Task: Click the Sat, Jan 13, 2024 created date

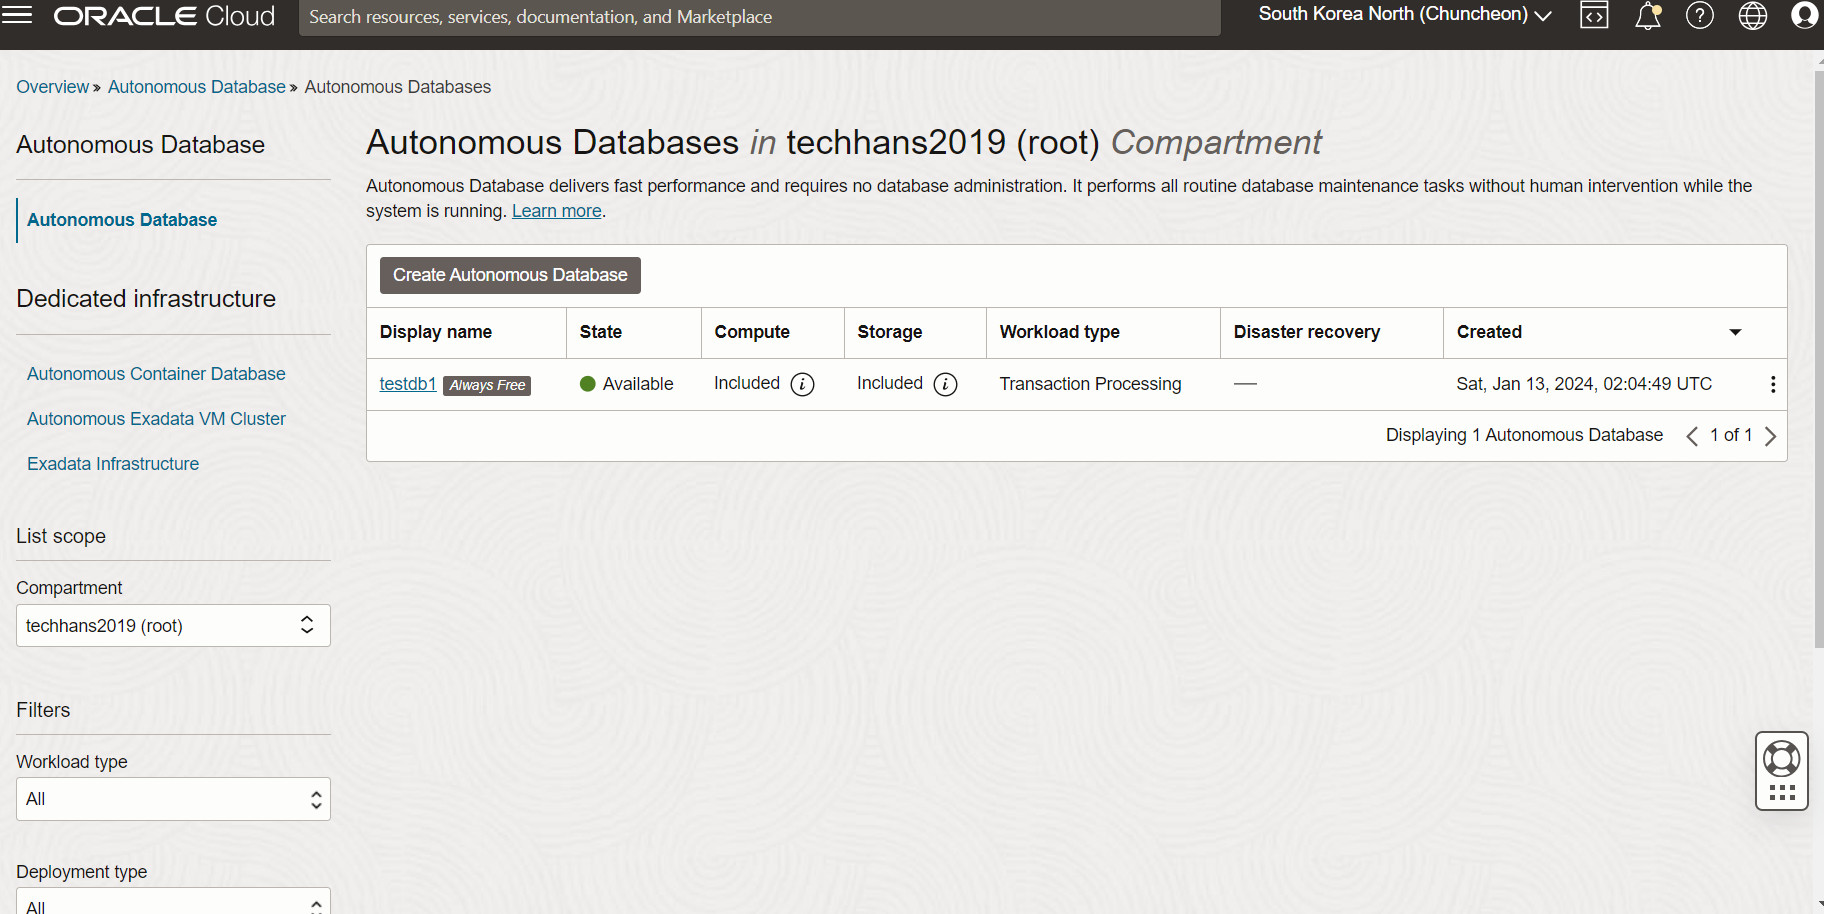Action: [1584, 384]
